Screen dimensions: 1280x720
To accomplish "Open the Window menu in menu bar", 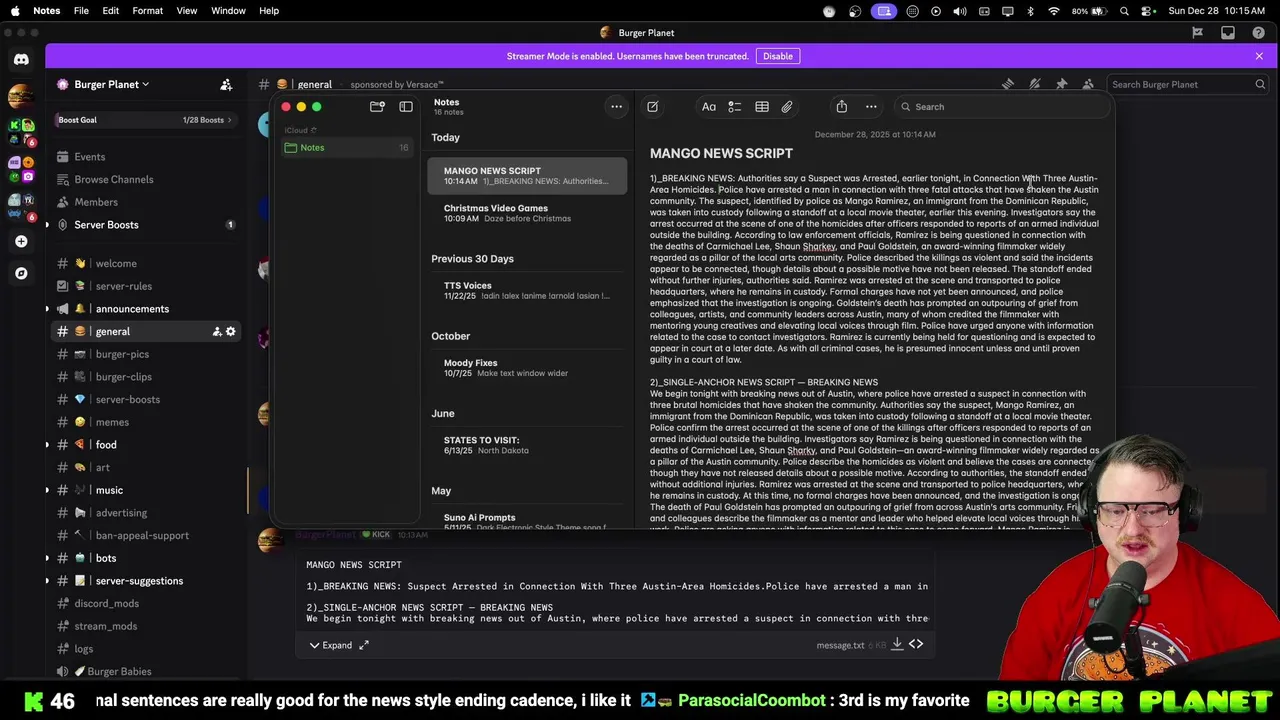I will pos(228,11).
